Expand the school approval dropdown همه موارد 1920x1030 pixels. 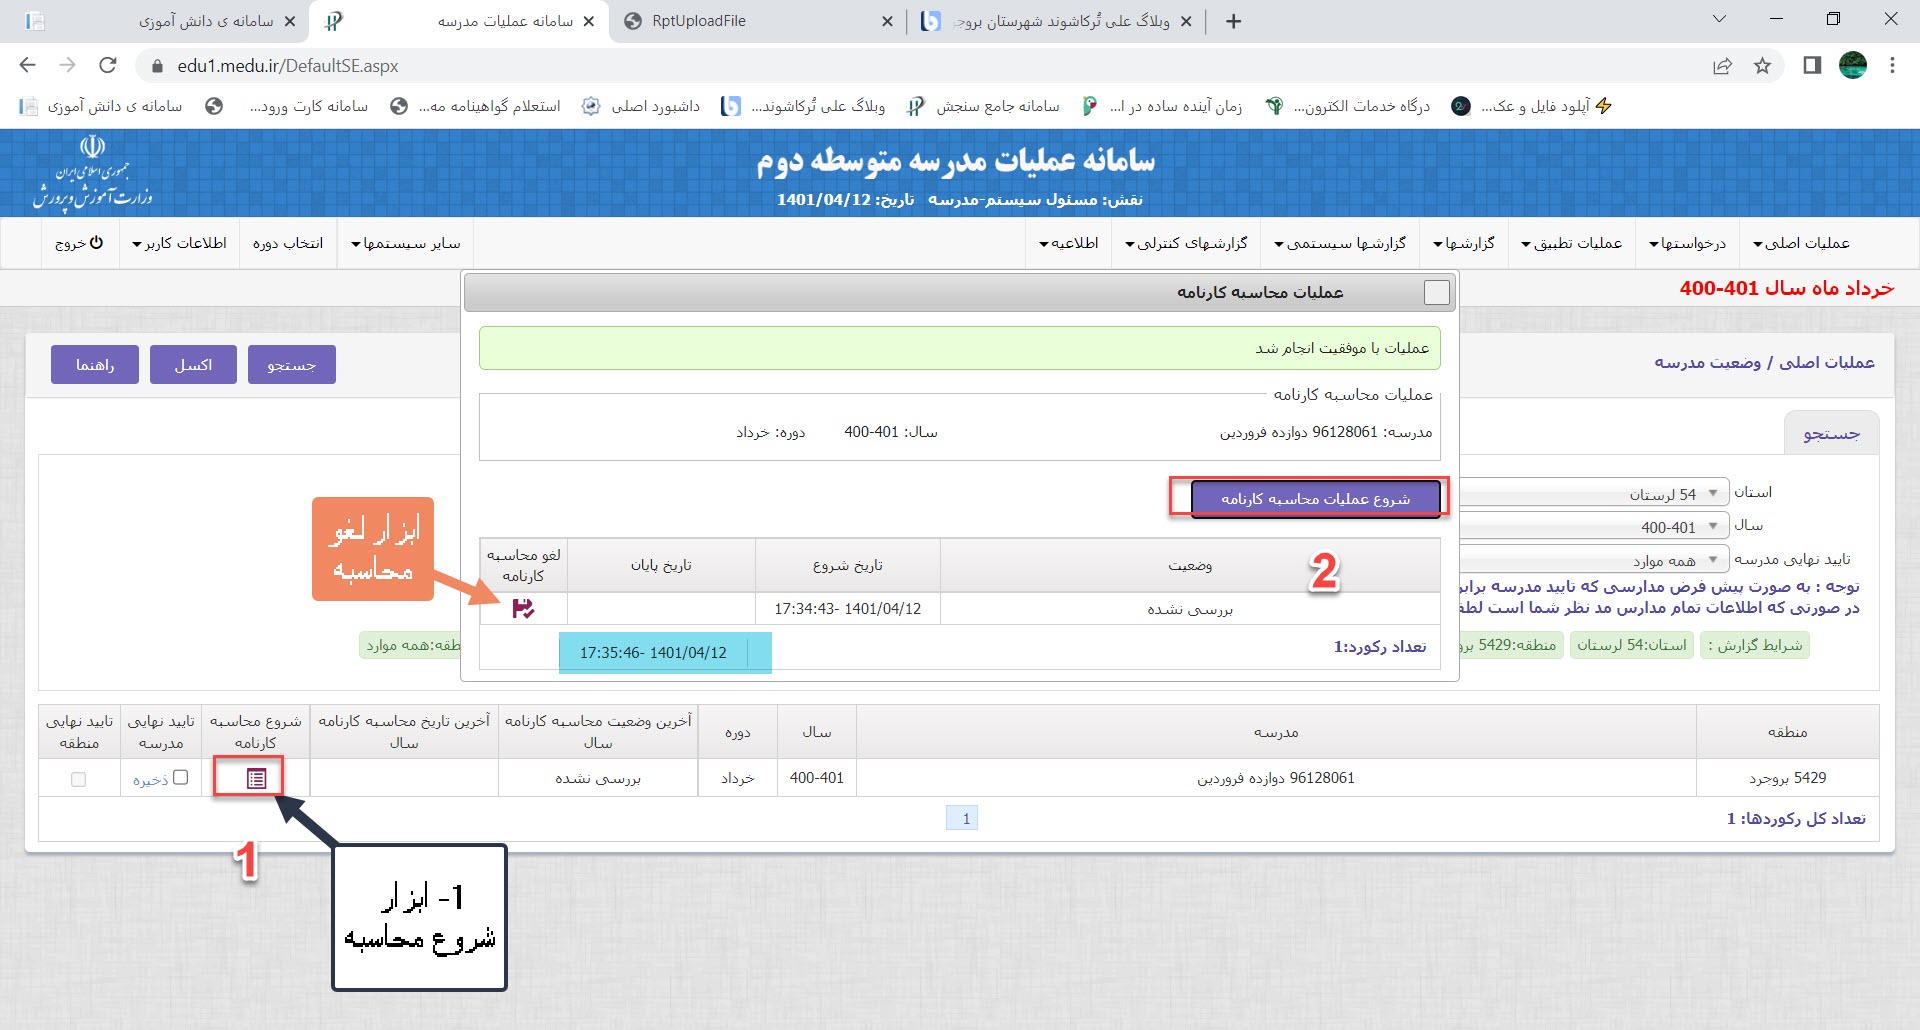(x=1592, y=560)
